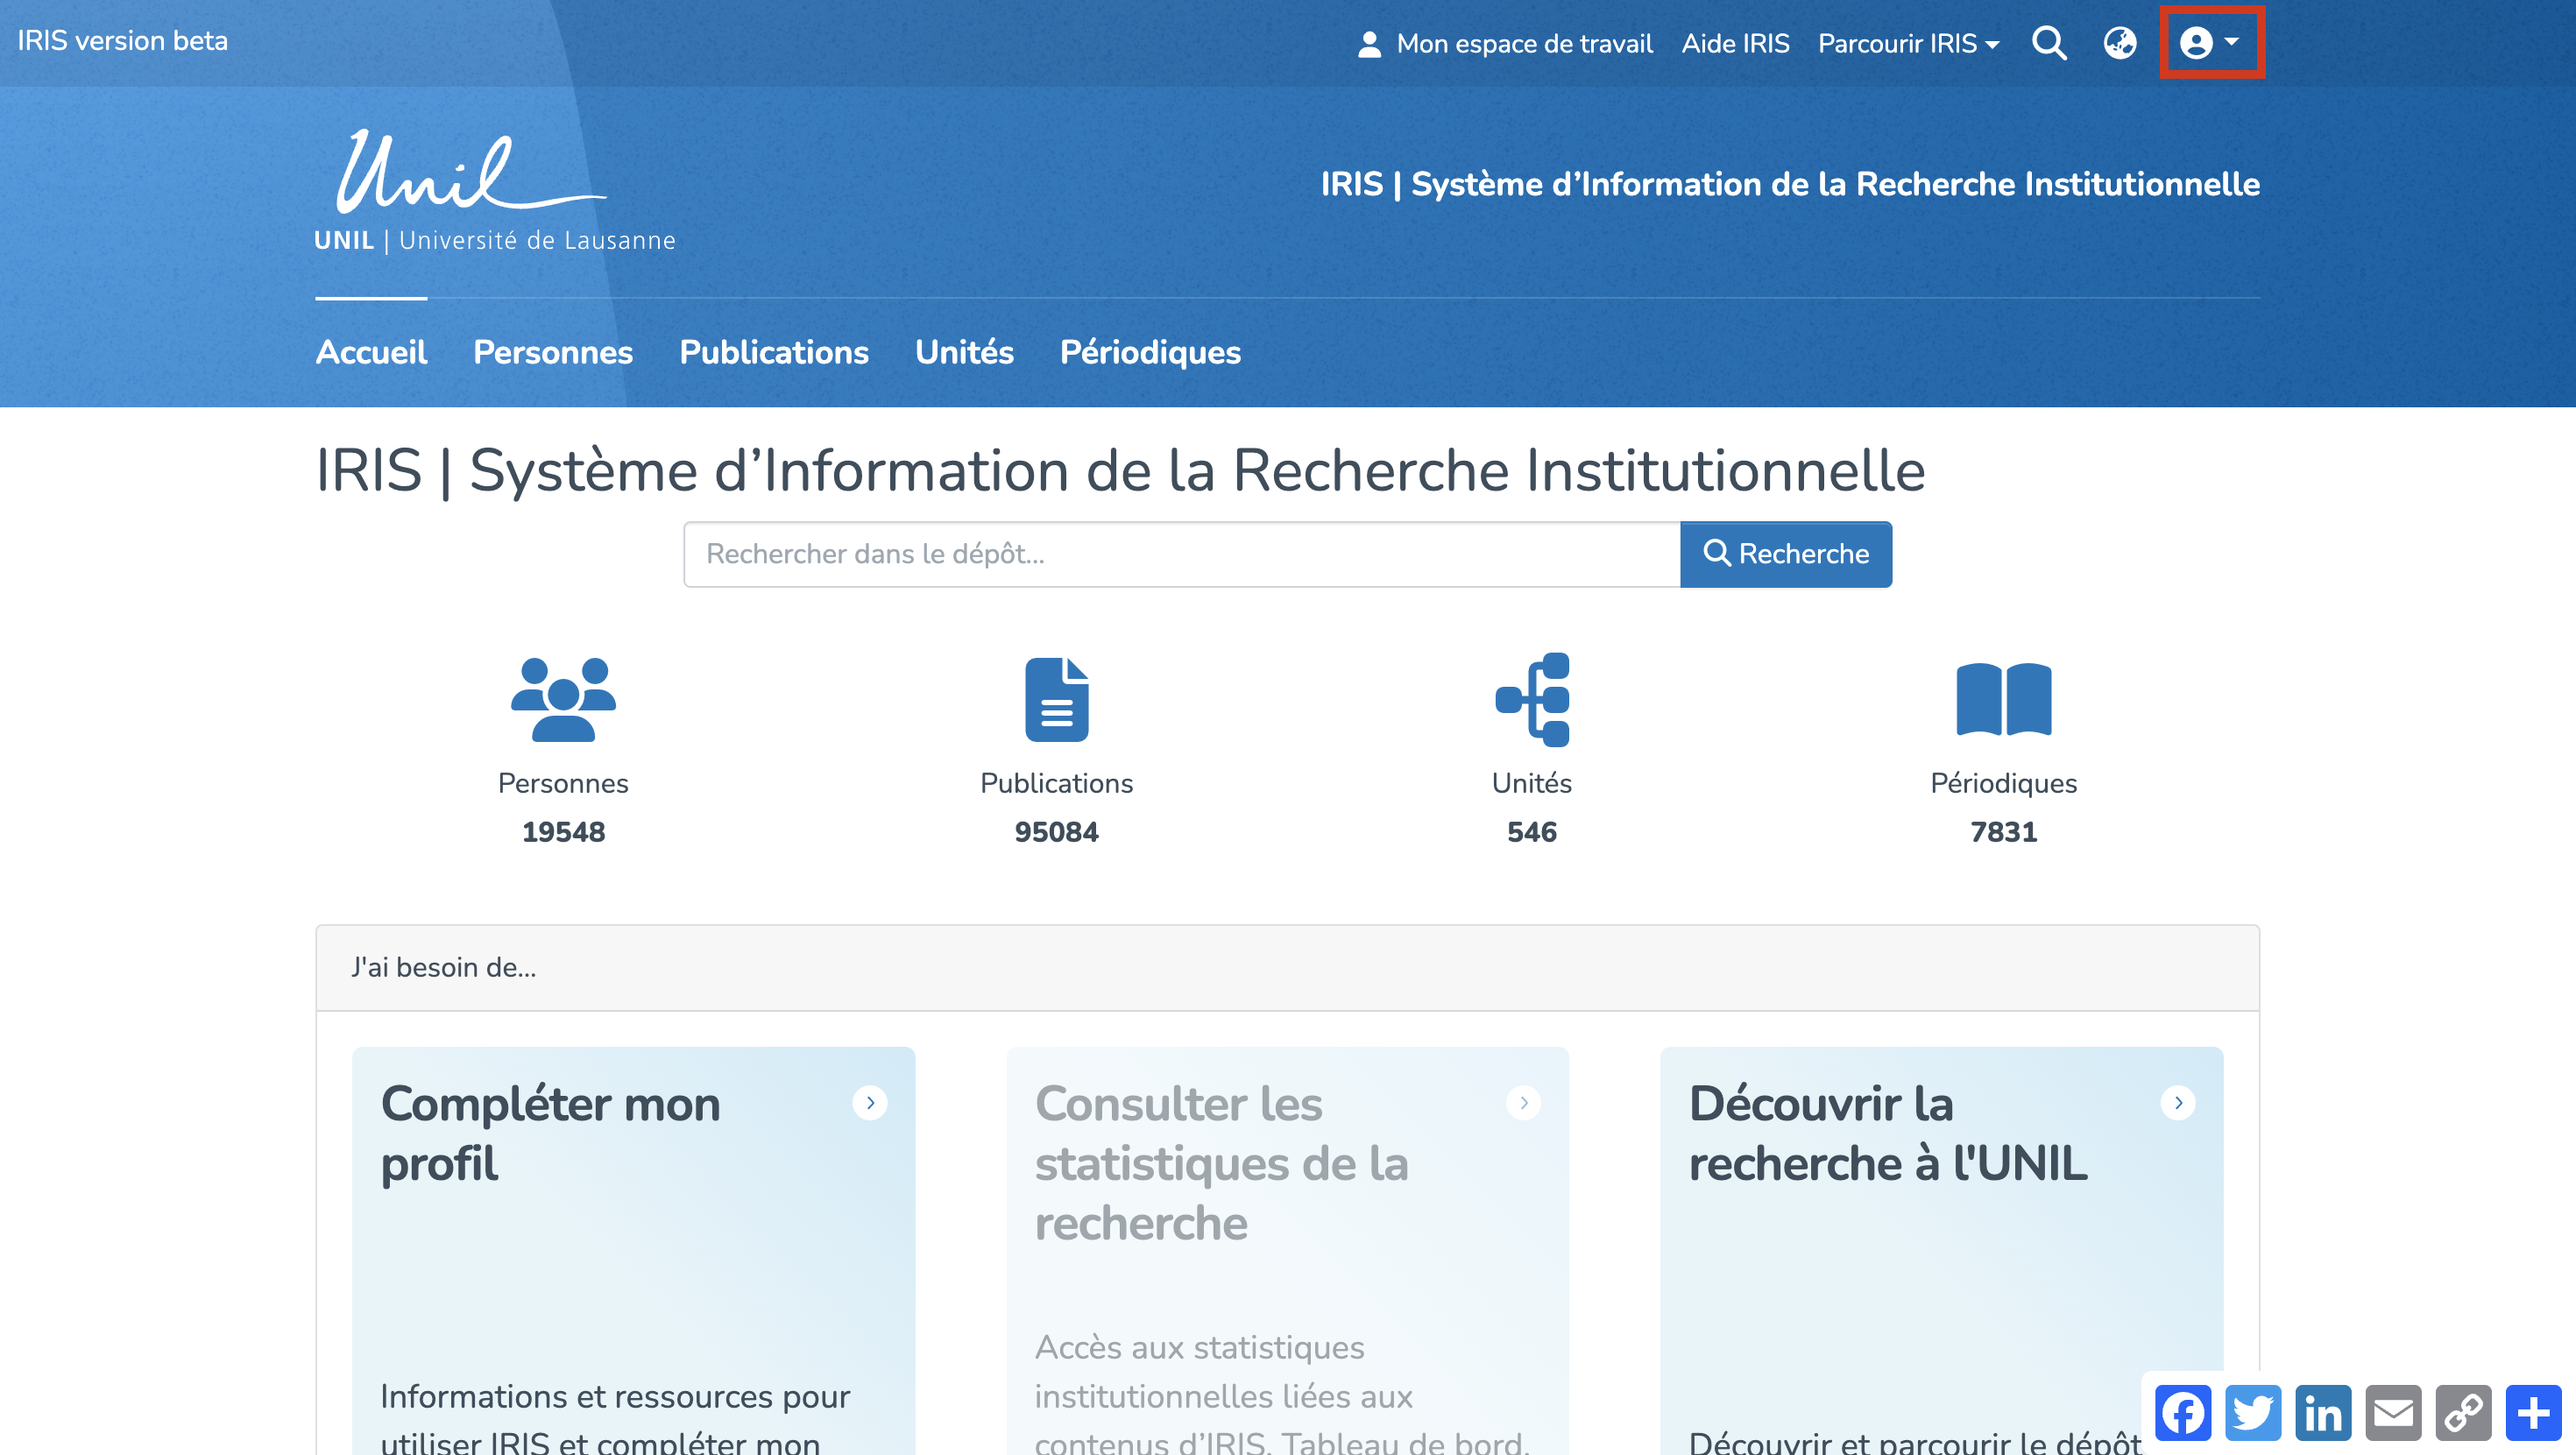Expand the Compléter mon profil card arrow
This screenshot has width=2576, height=1455.
(870, 1103)
